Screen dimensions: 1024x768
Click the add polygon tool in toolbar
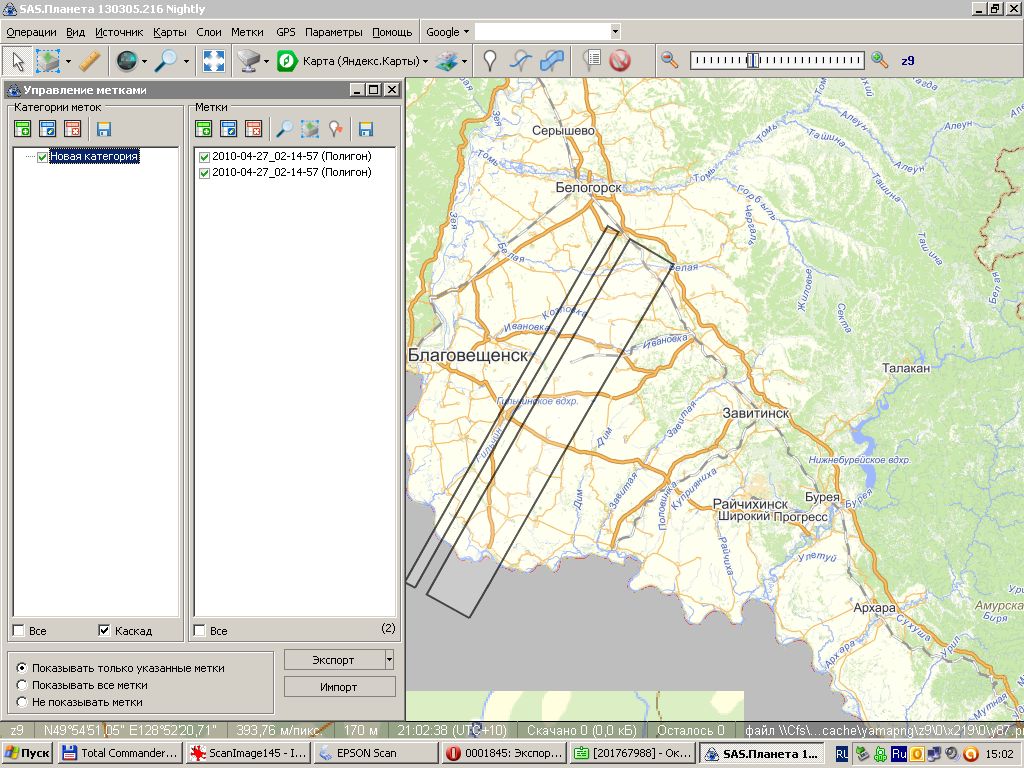coord(551,61)
